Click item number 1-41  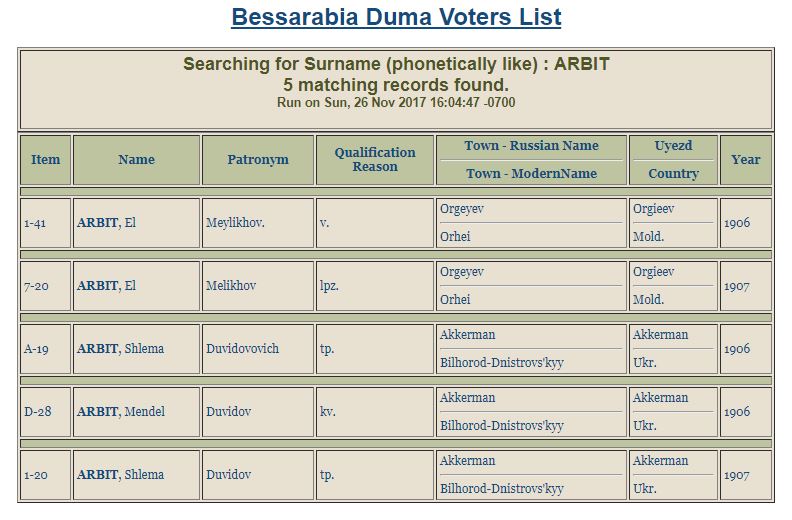[35, 223]
